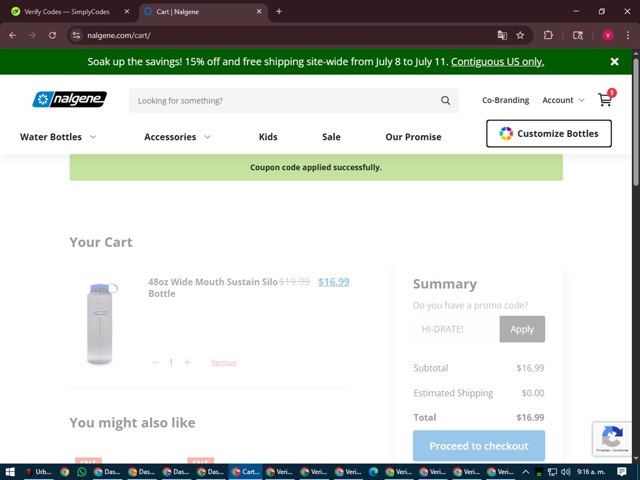This screenshot has width=640, height=480.
Task: Select the Cart | Nalgene tab
Action: click(203, 11)
